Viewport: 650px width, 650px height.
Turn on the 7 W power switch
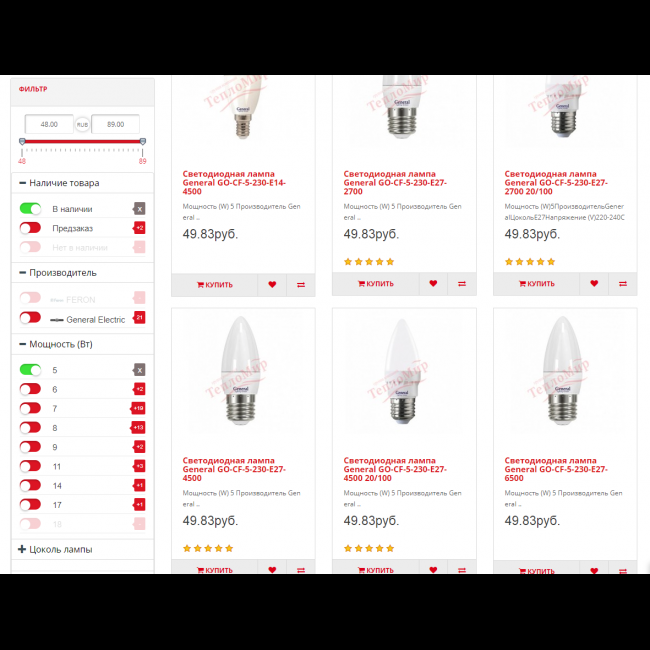coord(30,408)
